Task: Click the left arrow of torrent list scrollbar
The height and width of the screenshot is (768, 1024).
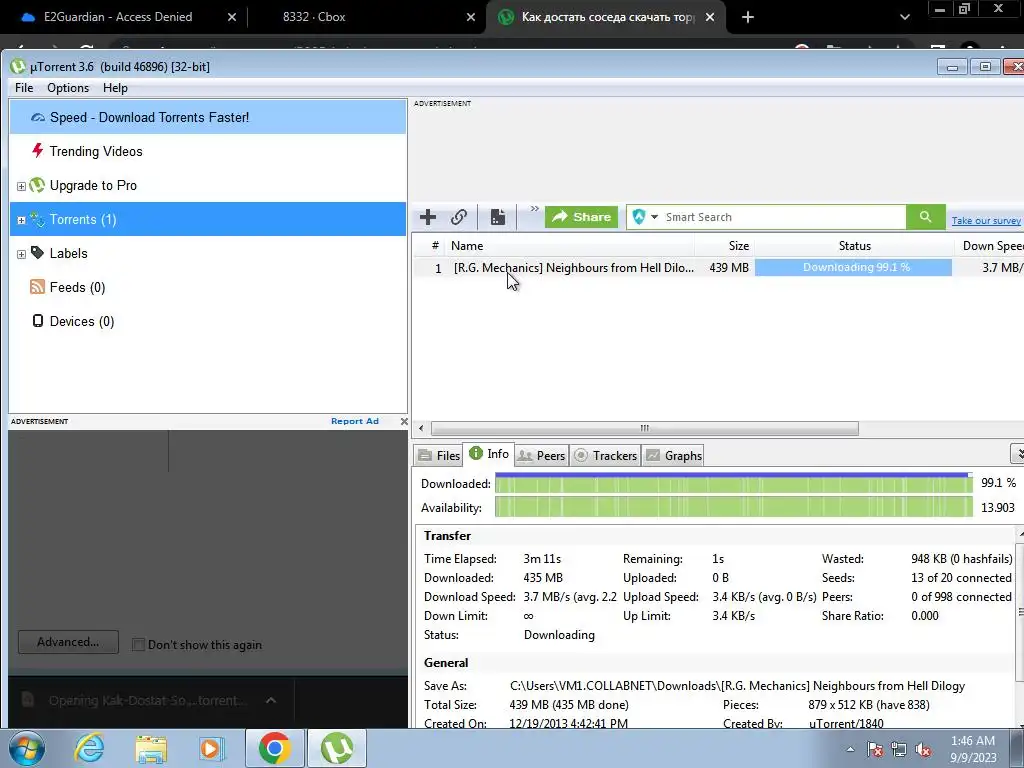Action: pyautogui.click(x=421, y=428)
